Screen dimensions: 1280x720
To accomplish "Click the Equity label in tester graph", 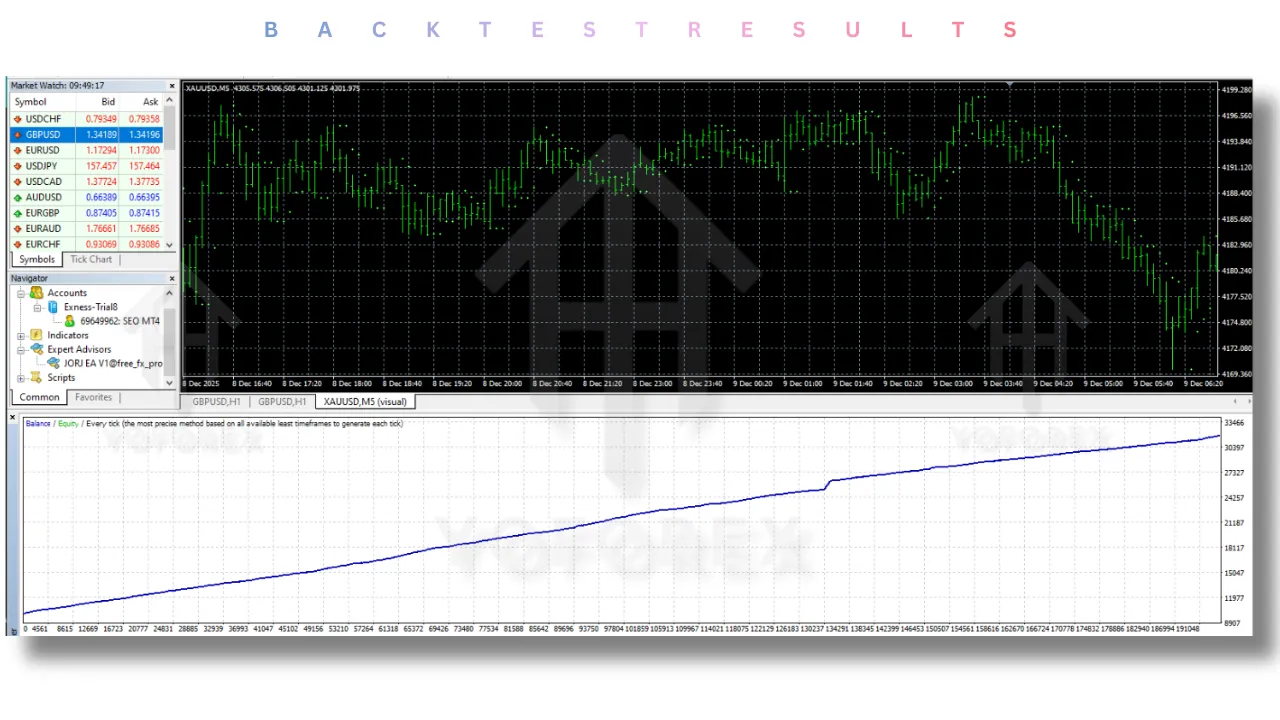I will [x=68, y=423].
